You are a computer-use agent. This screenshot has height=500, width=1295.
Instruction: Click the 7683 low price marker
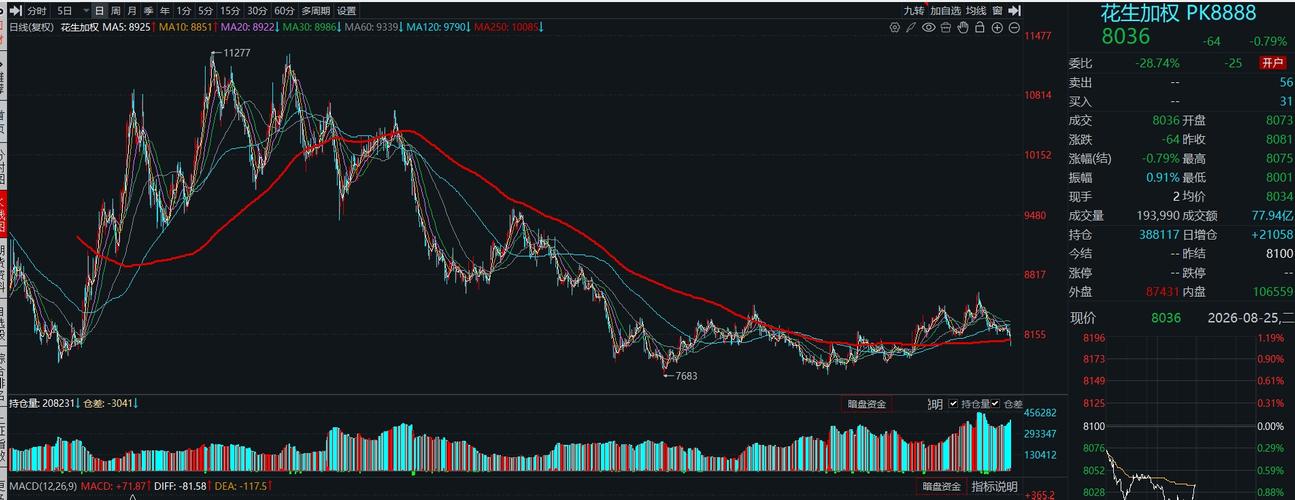point(685,376)
